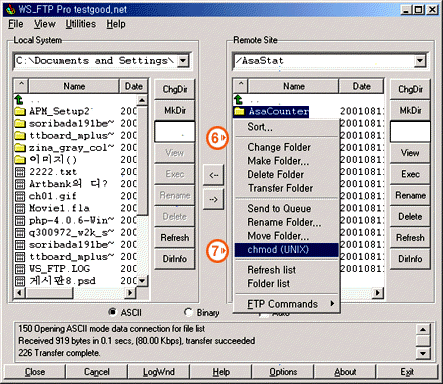443x384 pixels.
Task: Expand the FTP Commands submenu
Action: point(287,304)
